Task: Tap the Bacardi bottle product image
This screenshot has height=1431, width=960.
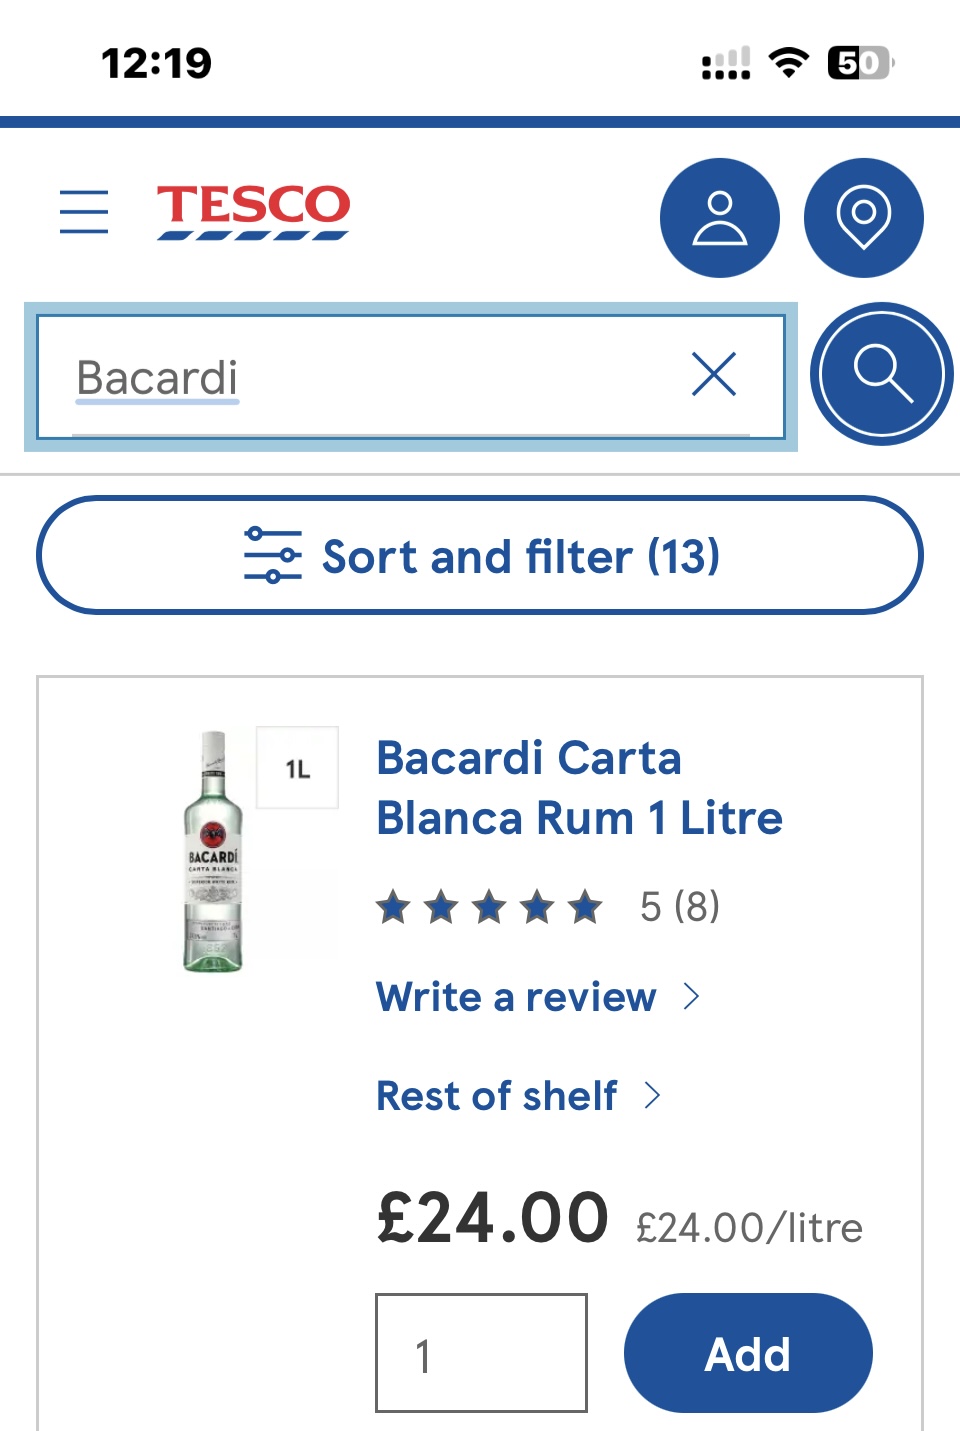Action: (x=212, y=851)
